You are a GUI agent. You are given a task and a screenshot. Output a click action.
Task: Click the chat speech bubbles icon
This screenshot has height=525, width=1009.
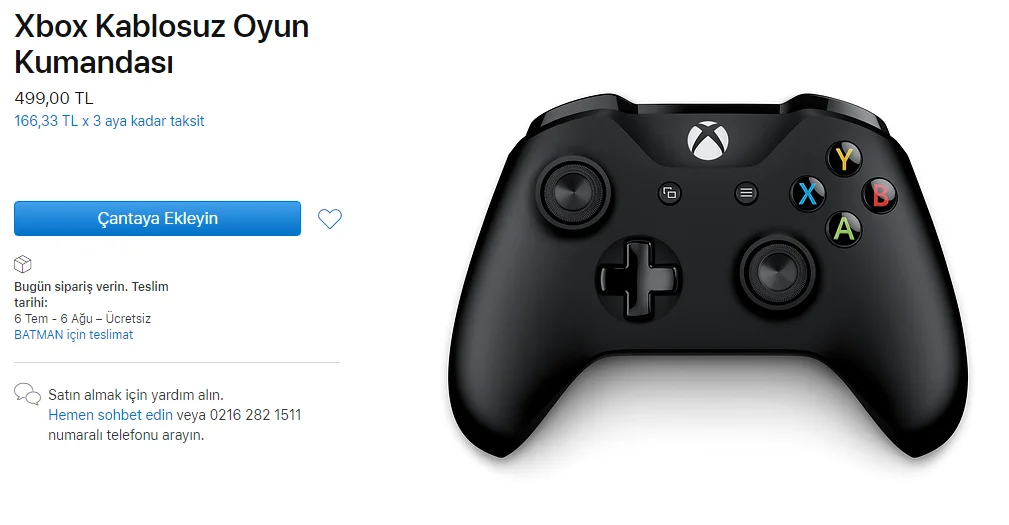27,394
